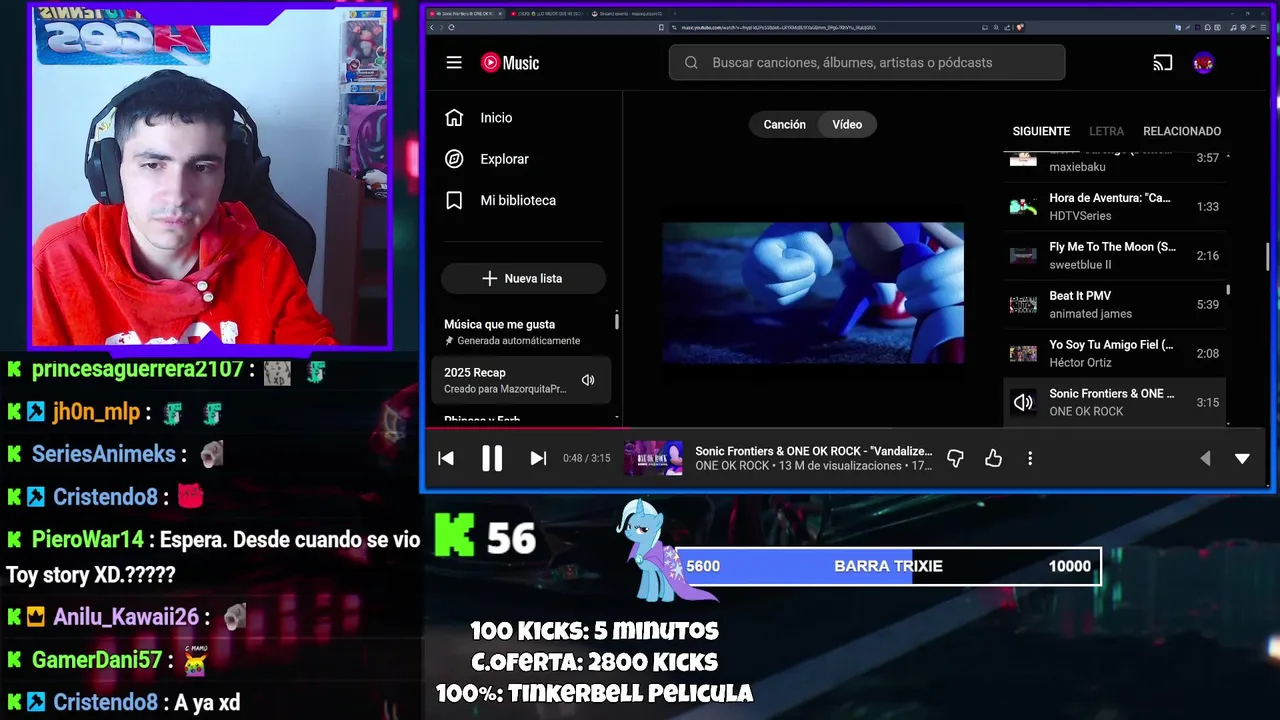Select the RELACIONADO tab

click(1182, 131)
